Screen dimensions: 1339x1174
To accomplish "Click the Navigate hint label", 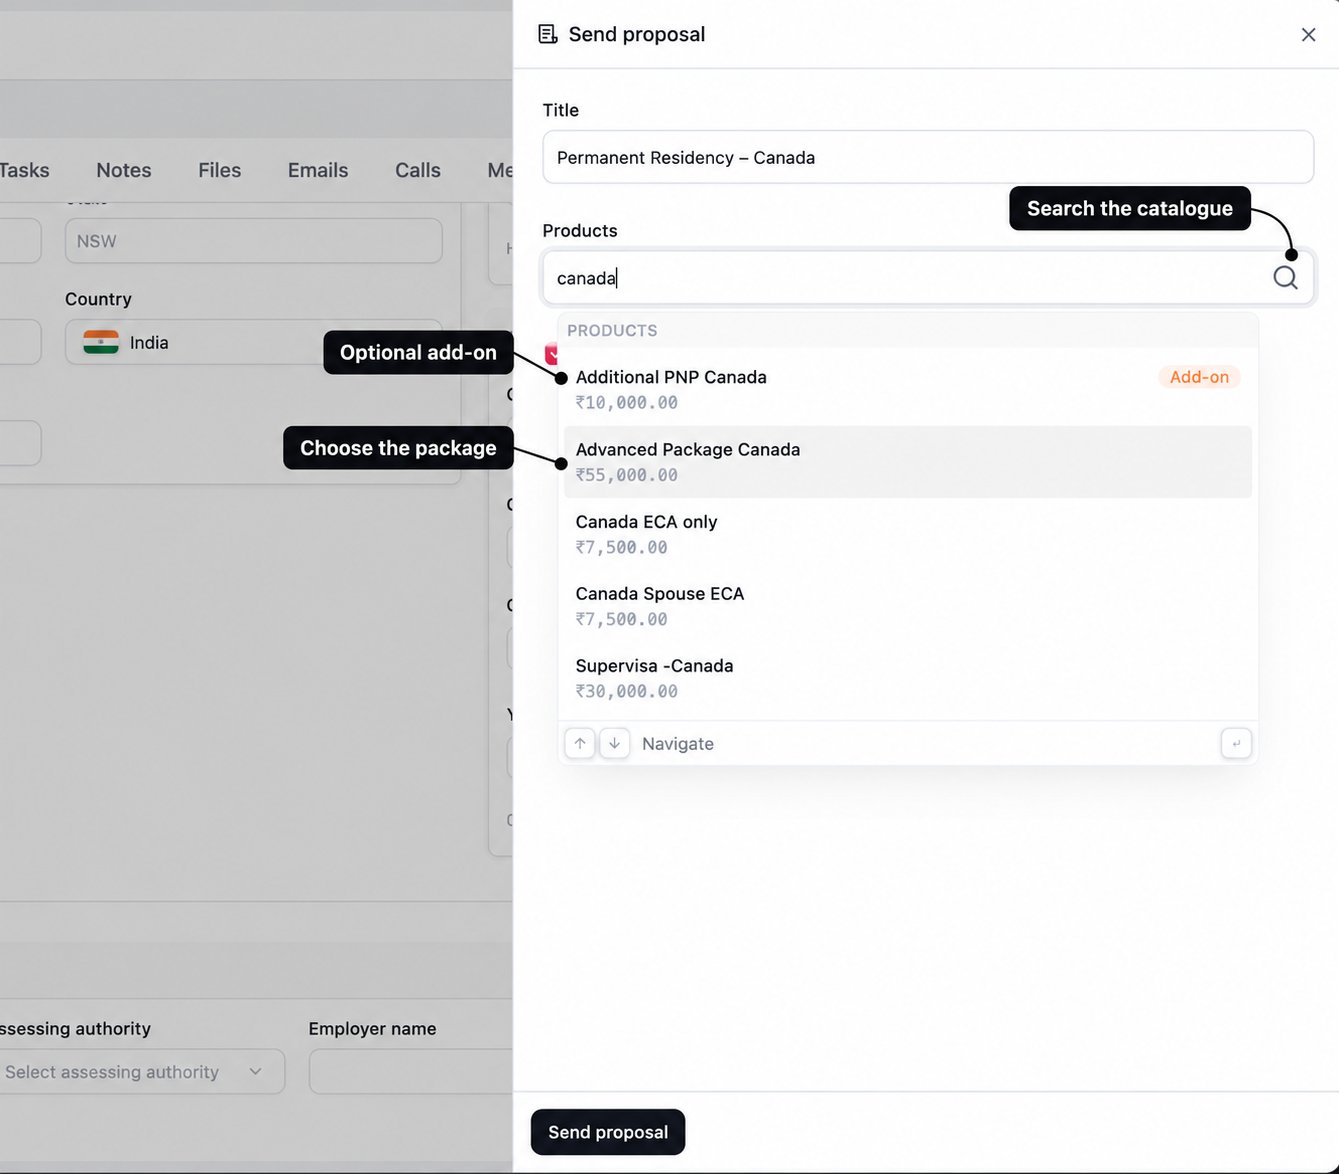I will pyautogui.click(x=678, y=744).
